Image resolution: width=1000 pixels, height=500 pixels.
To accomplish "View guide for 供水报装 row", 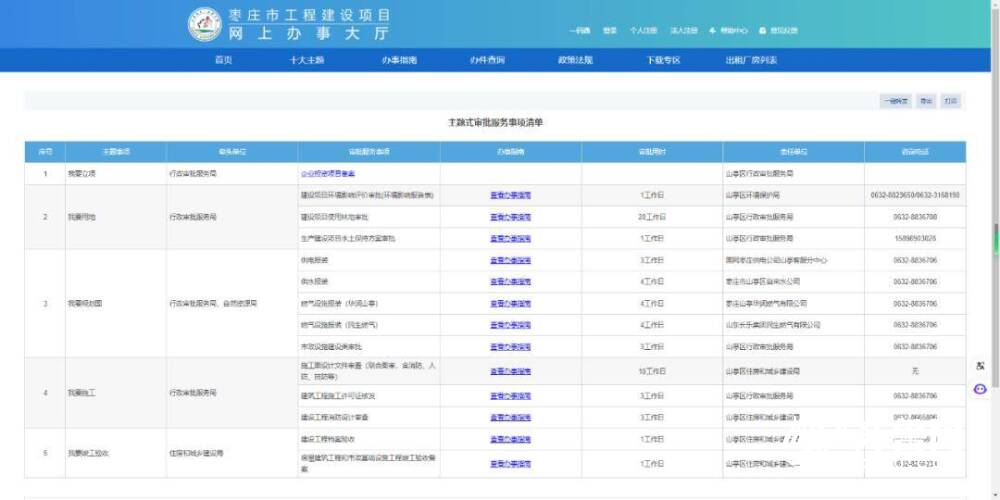I will [510, 282].
